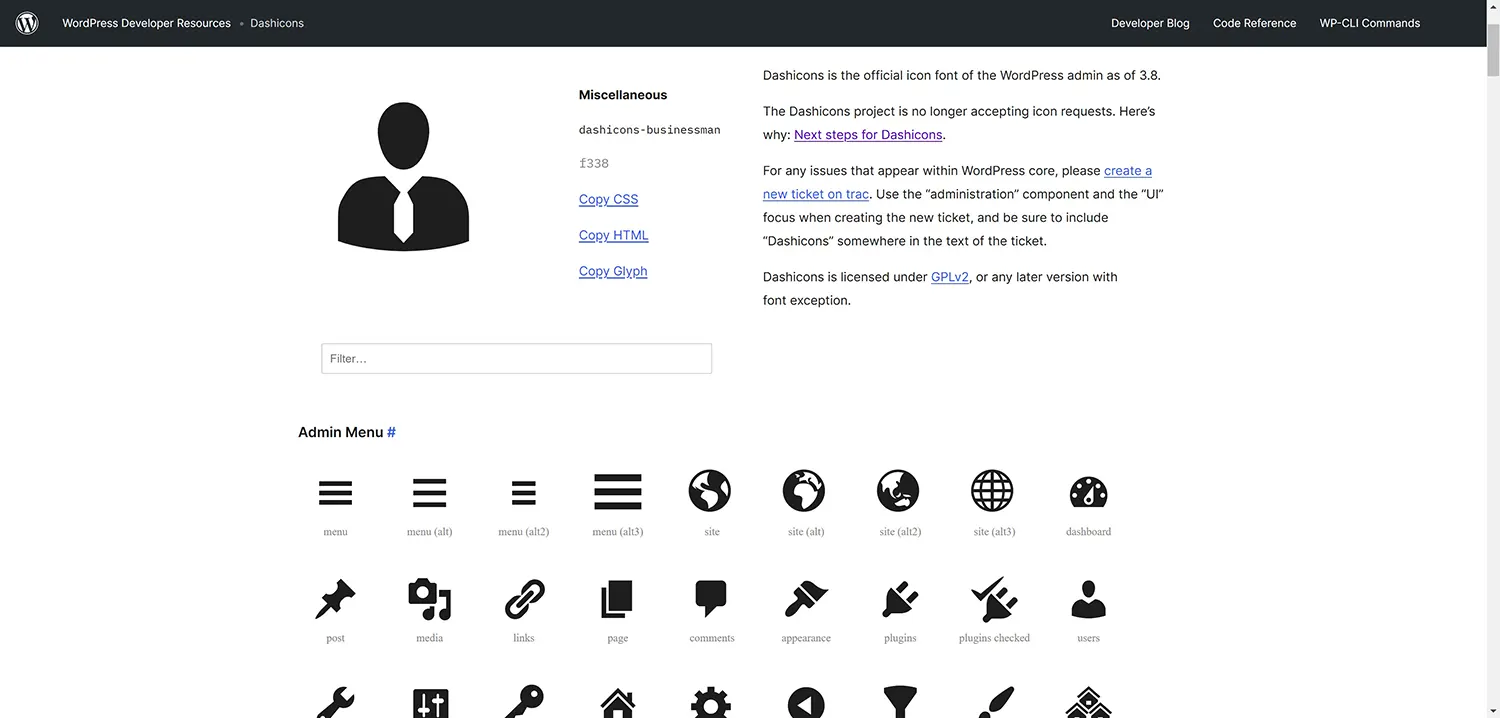Click the users icon
1500x718 pixels.
[1087, 597]
